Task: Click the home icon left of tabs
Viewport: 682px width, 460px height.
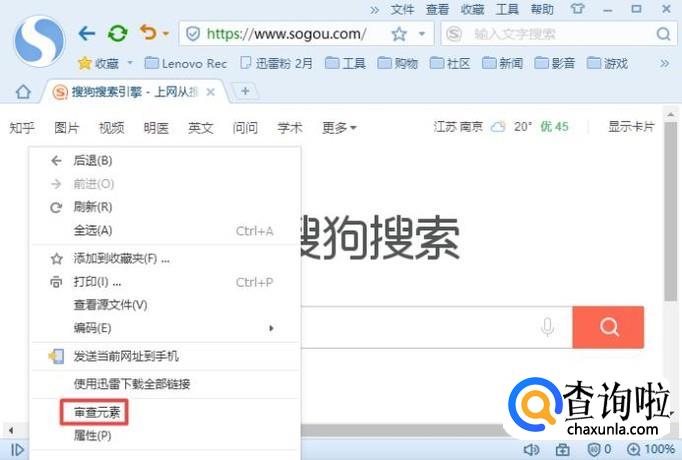Action: point(23,92)
